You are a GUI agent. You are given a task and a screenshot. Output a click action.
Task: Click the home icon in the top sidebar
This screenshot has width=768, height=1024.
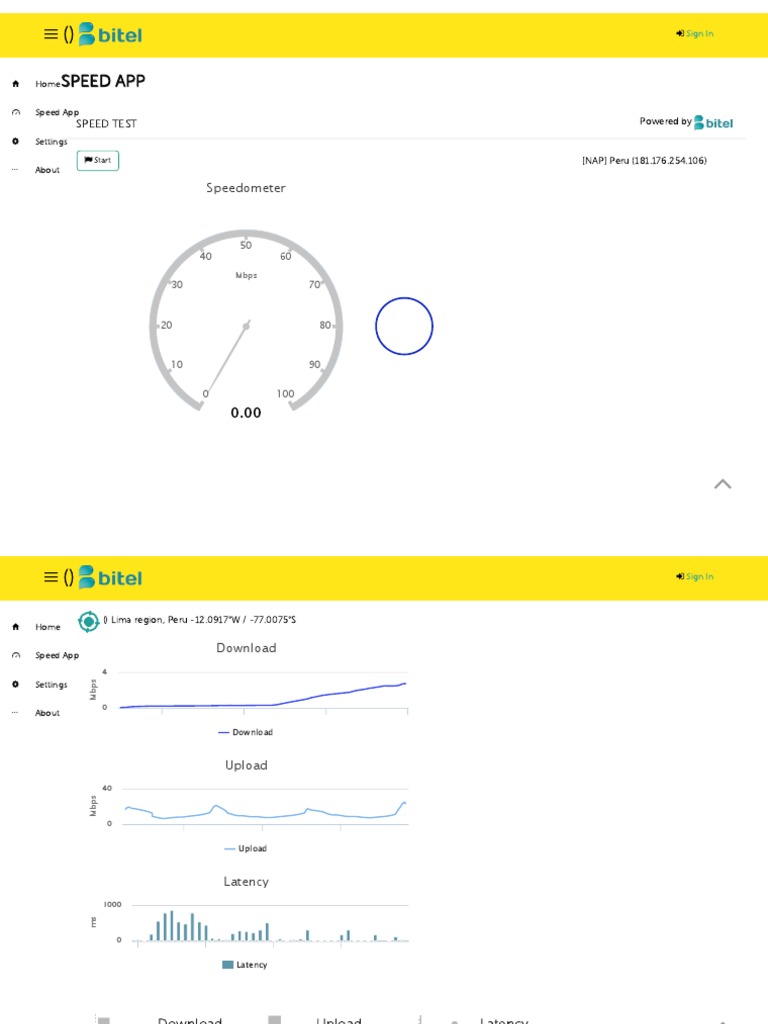(16, 84)
